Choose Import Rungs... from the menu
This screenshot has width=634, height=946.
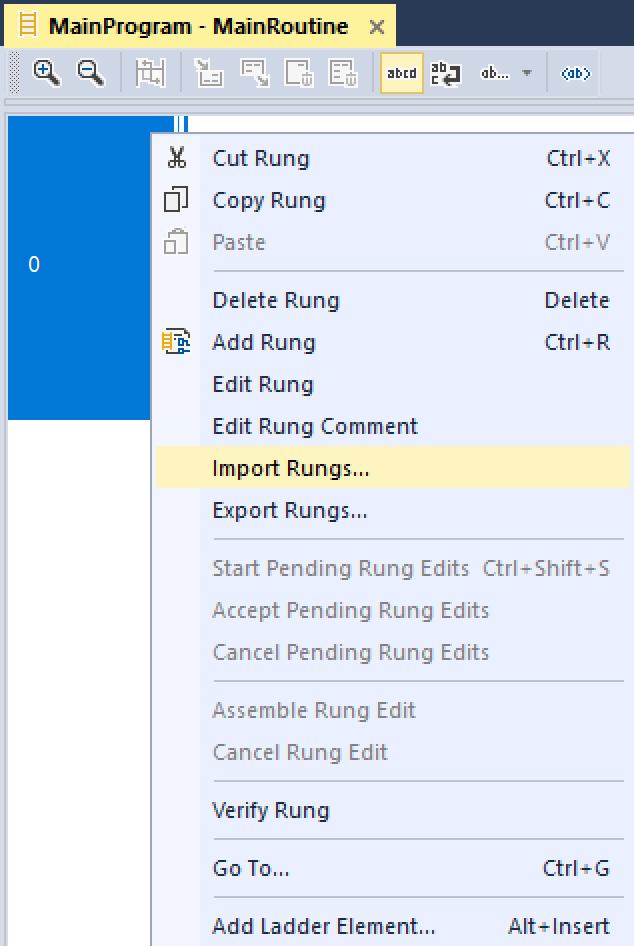[291, 468]
